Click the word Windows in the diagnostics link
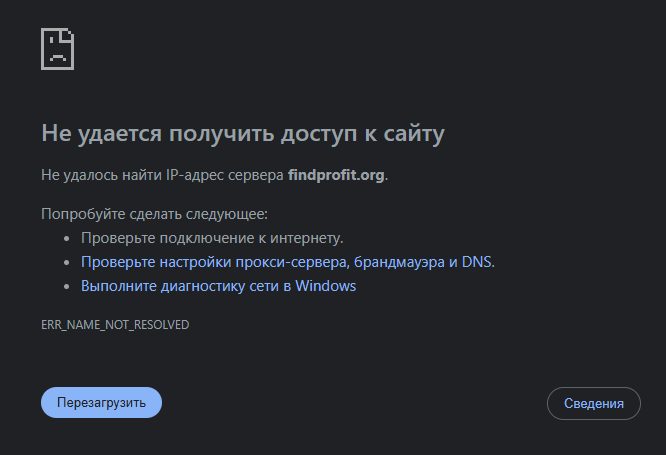 pos(325,286)
